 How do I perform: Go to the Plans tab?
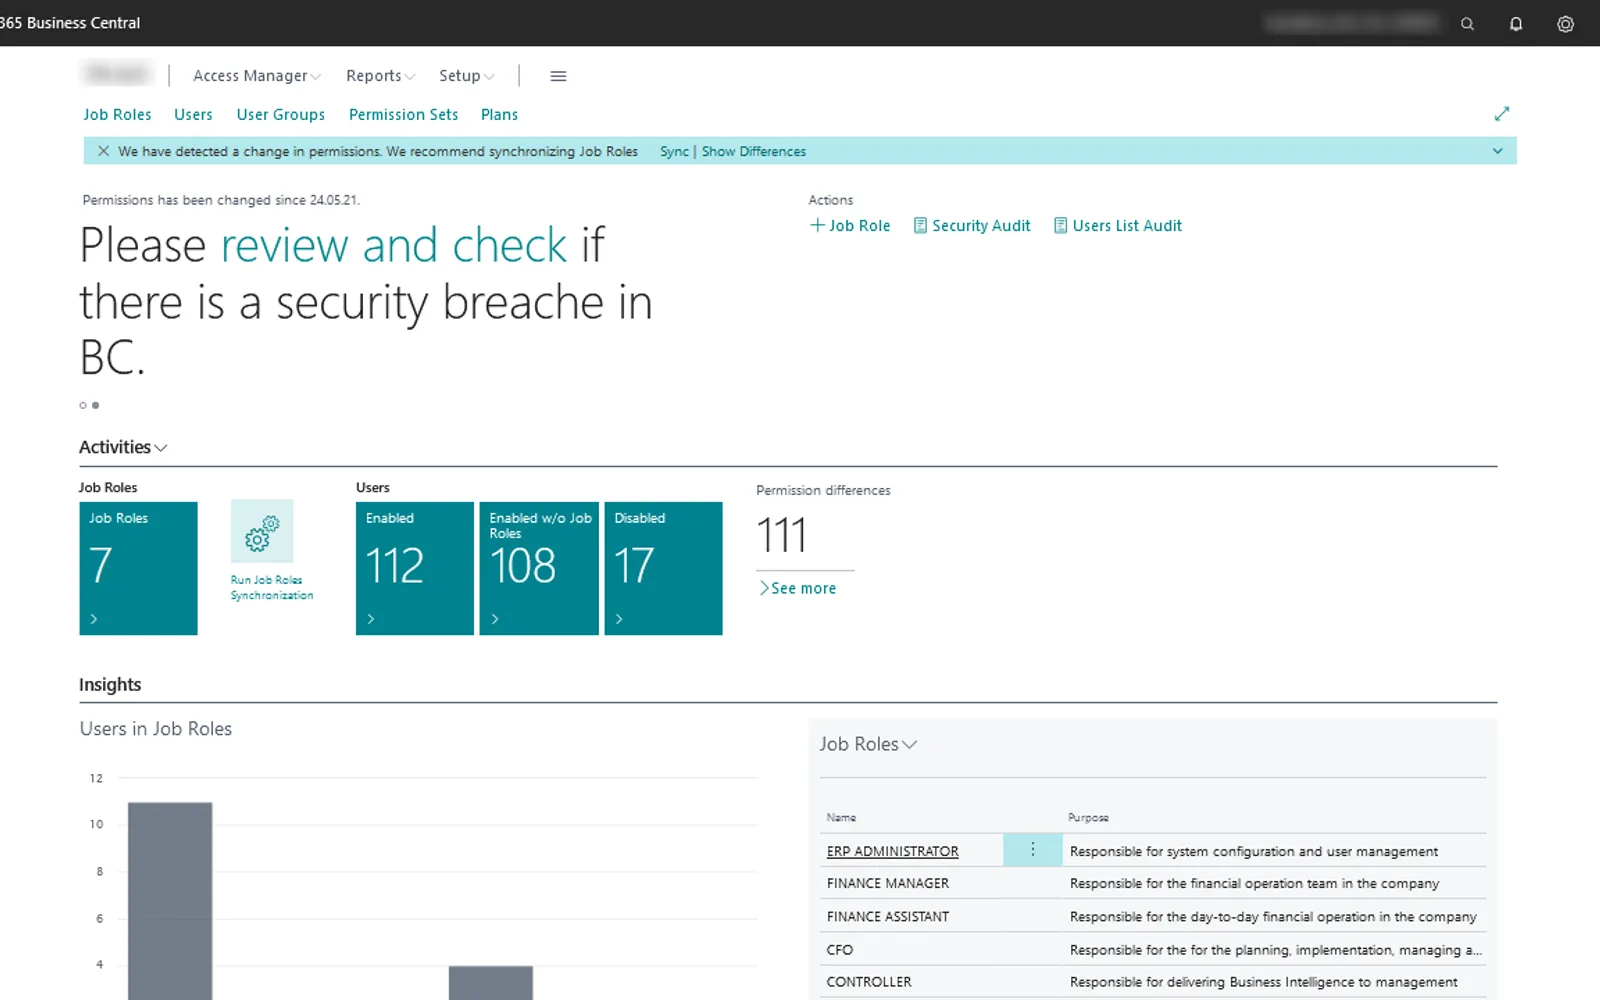tap(499, 115)
